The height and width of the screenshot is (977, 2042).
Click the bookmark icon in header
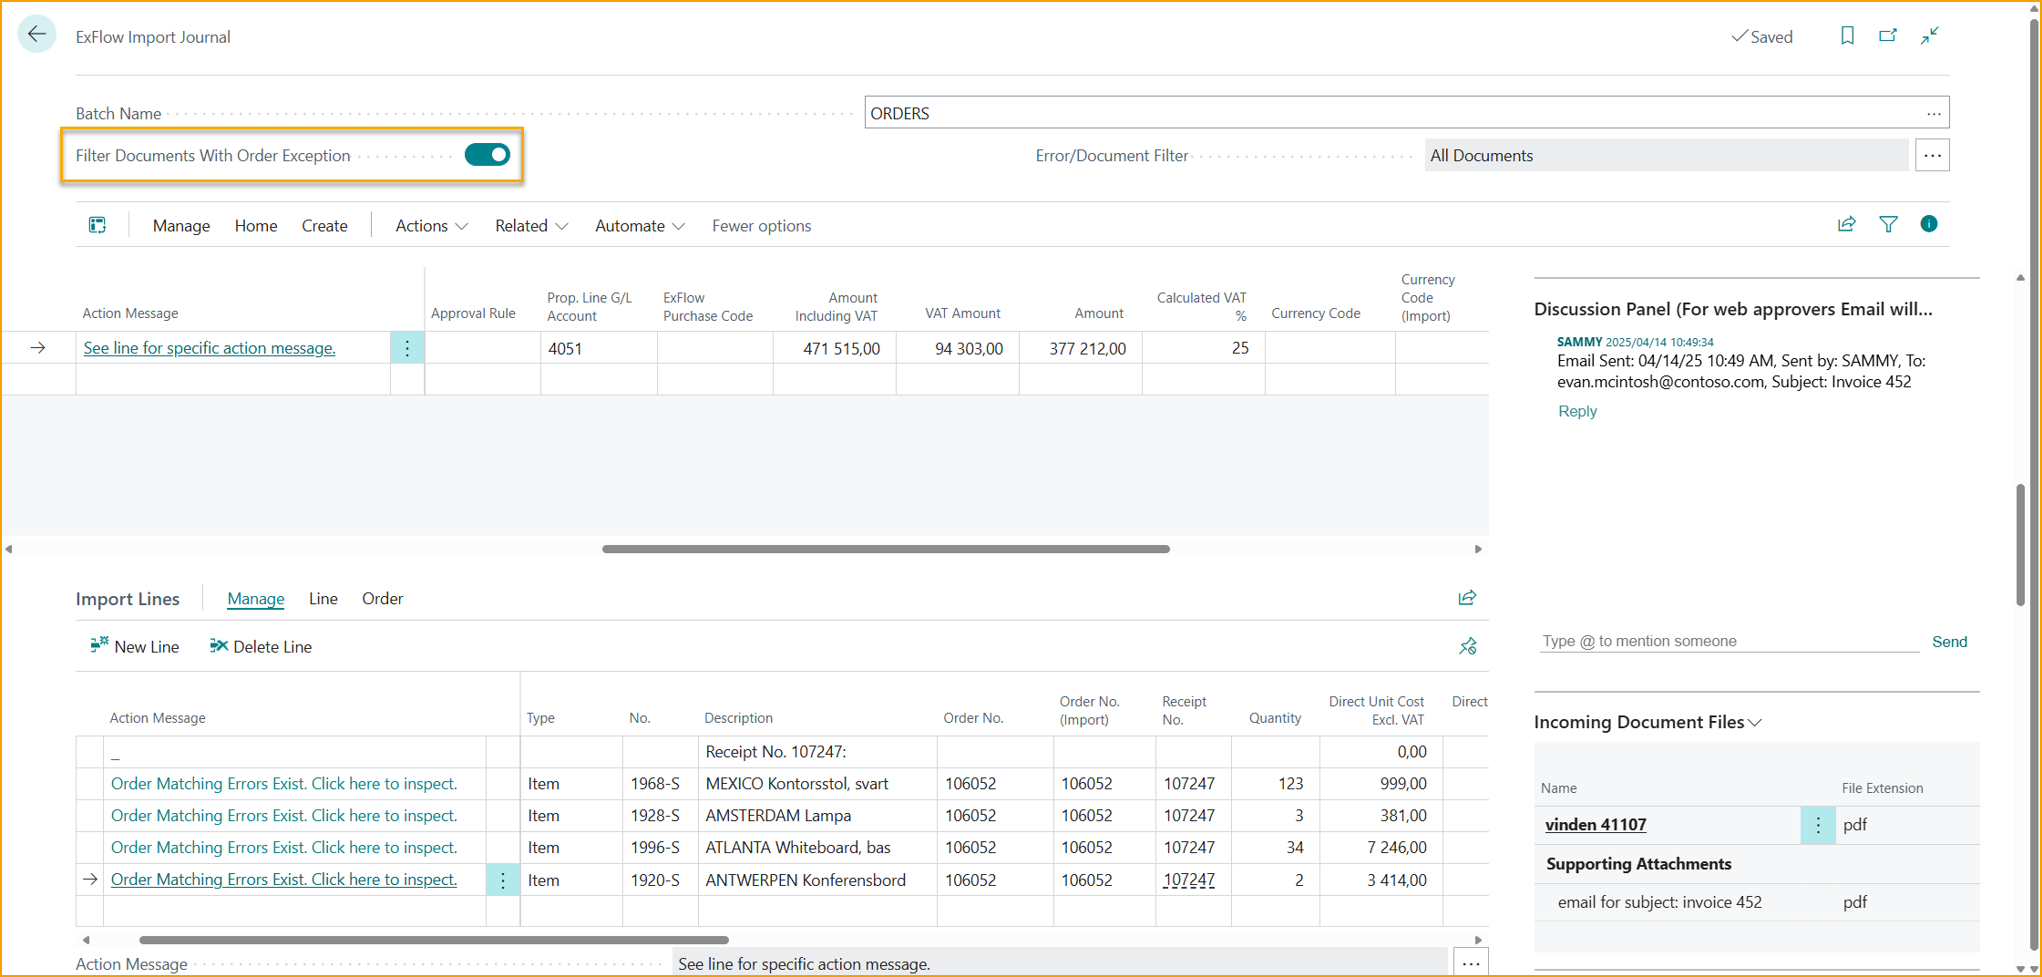pos(1846,36)
